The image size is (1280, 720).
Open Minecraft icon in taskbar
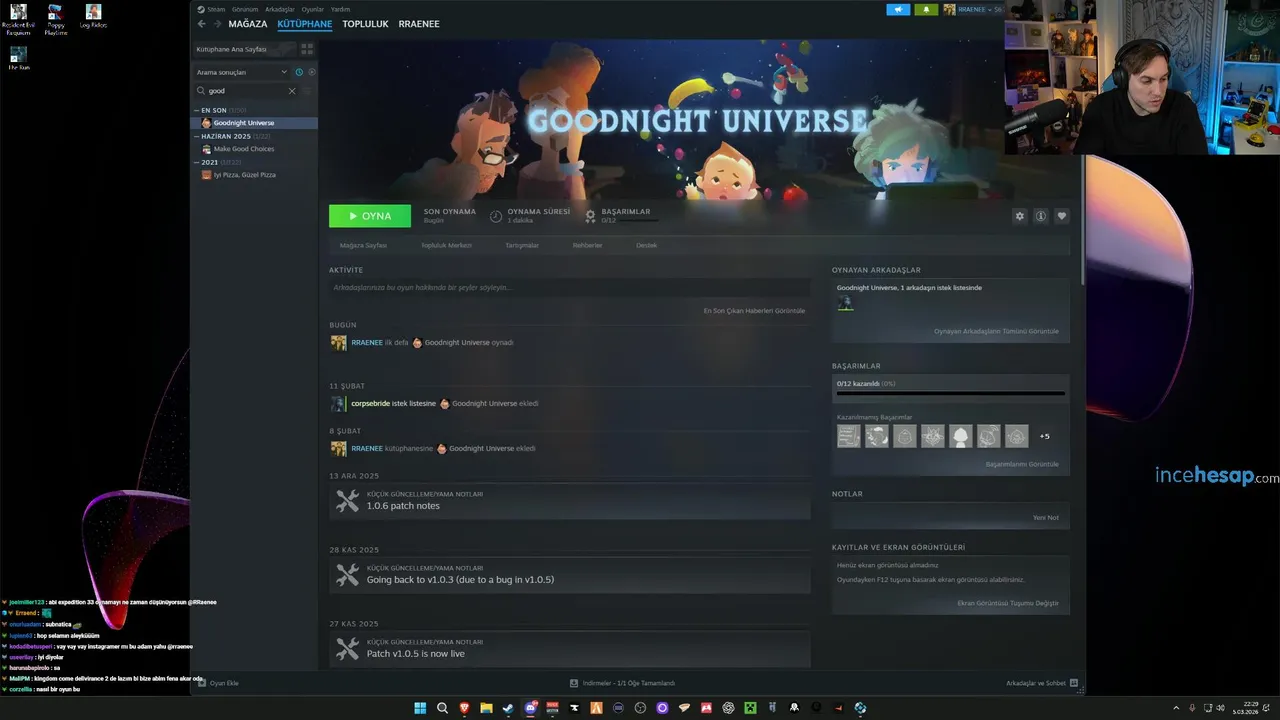tap(750, 708)
